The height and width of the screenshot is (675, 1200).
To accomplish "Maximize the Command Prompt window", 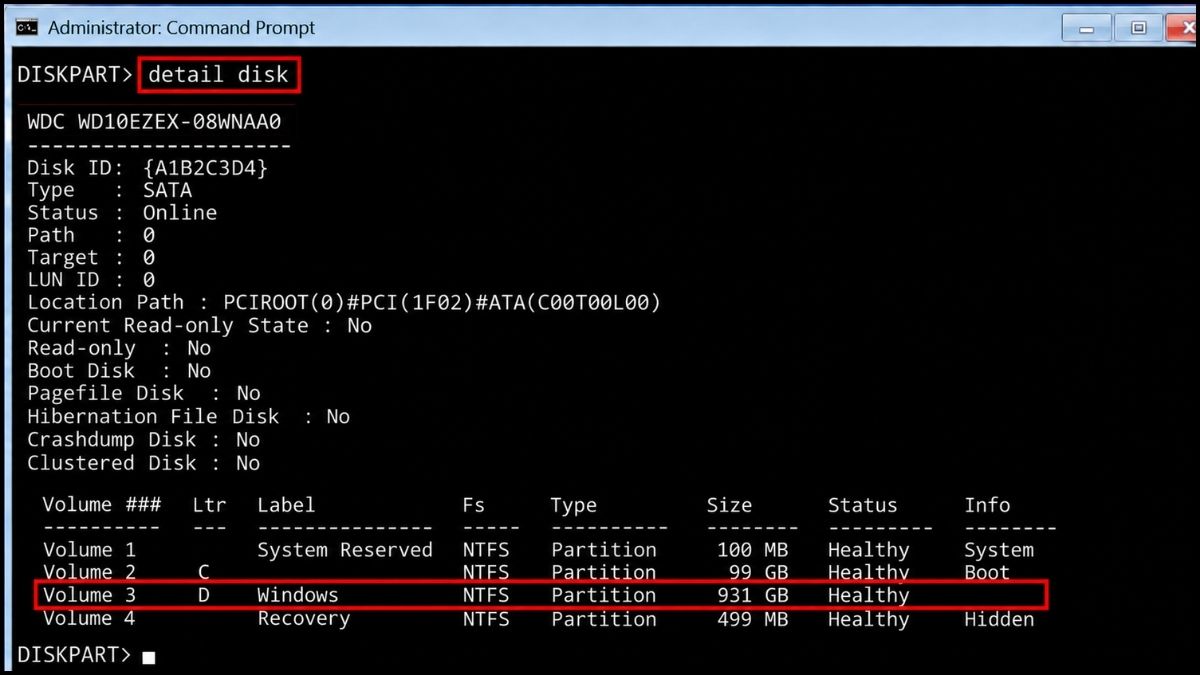I will pyautogui.click(x=1138, y=28).
